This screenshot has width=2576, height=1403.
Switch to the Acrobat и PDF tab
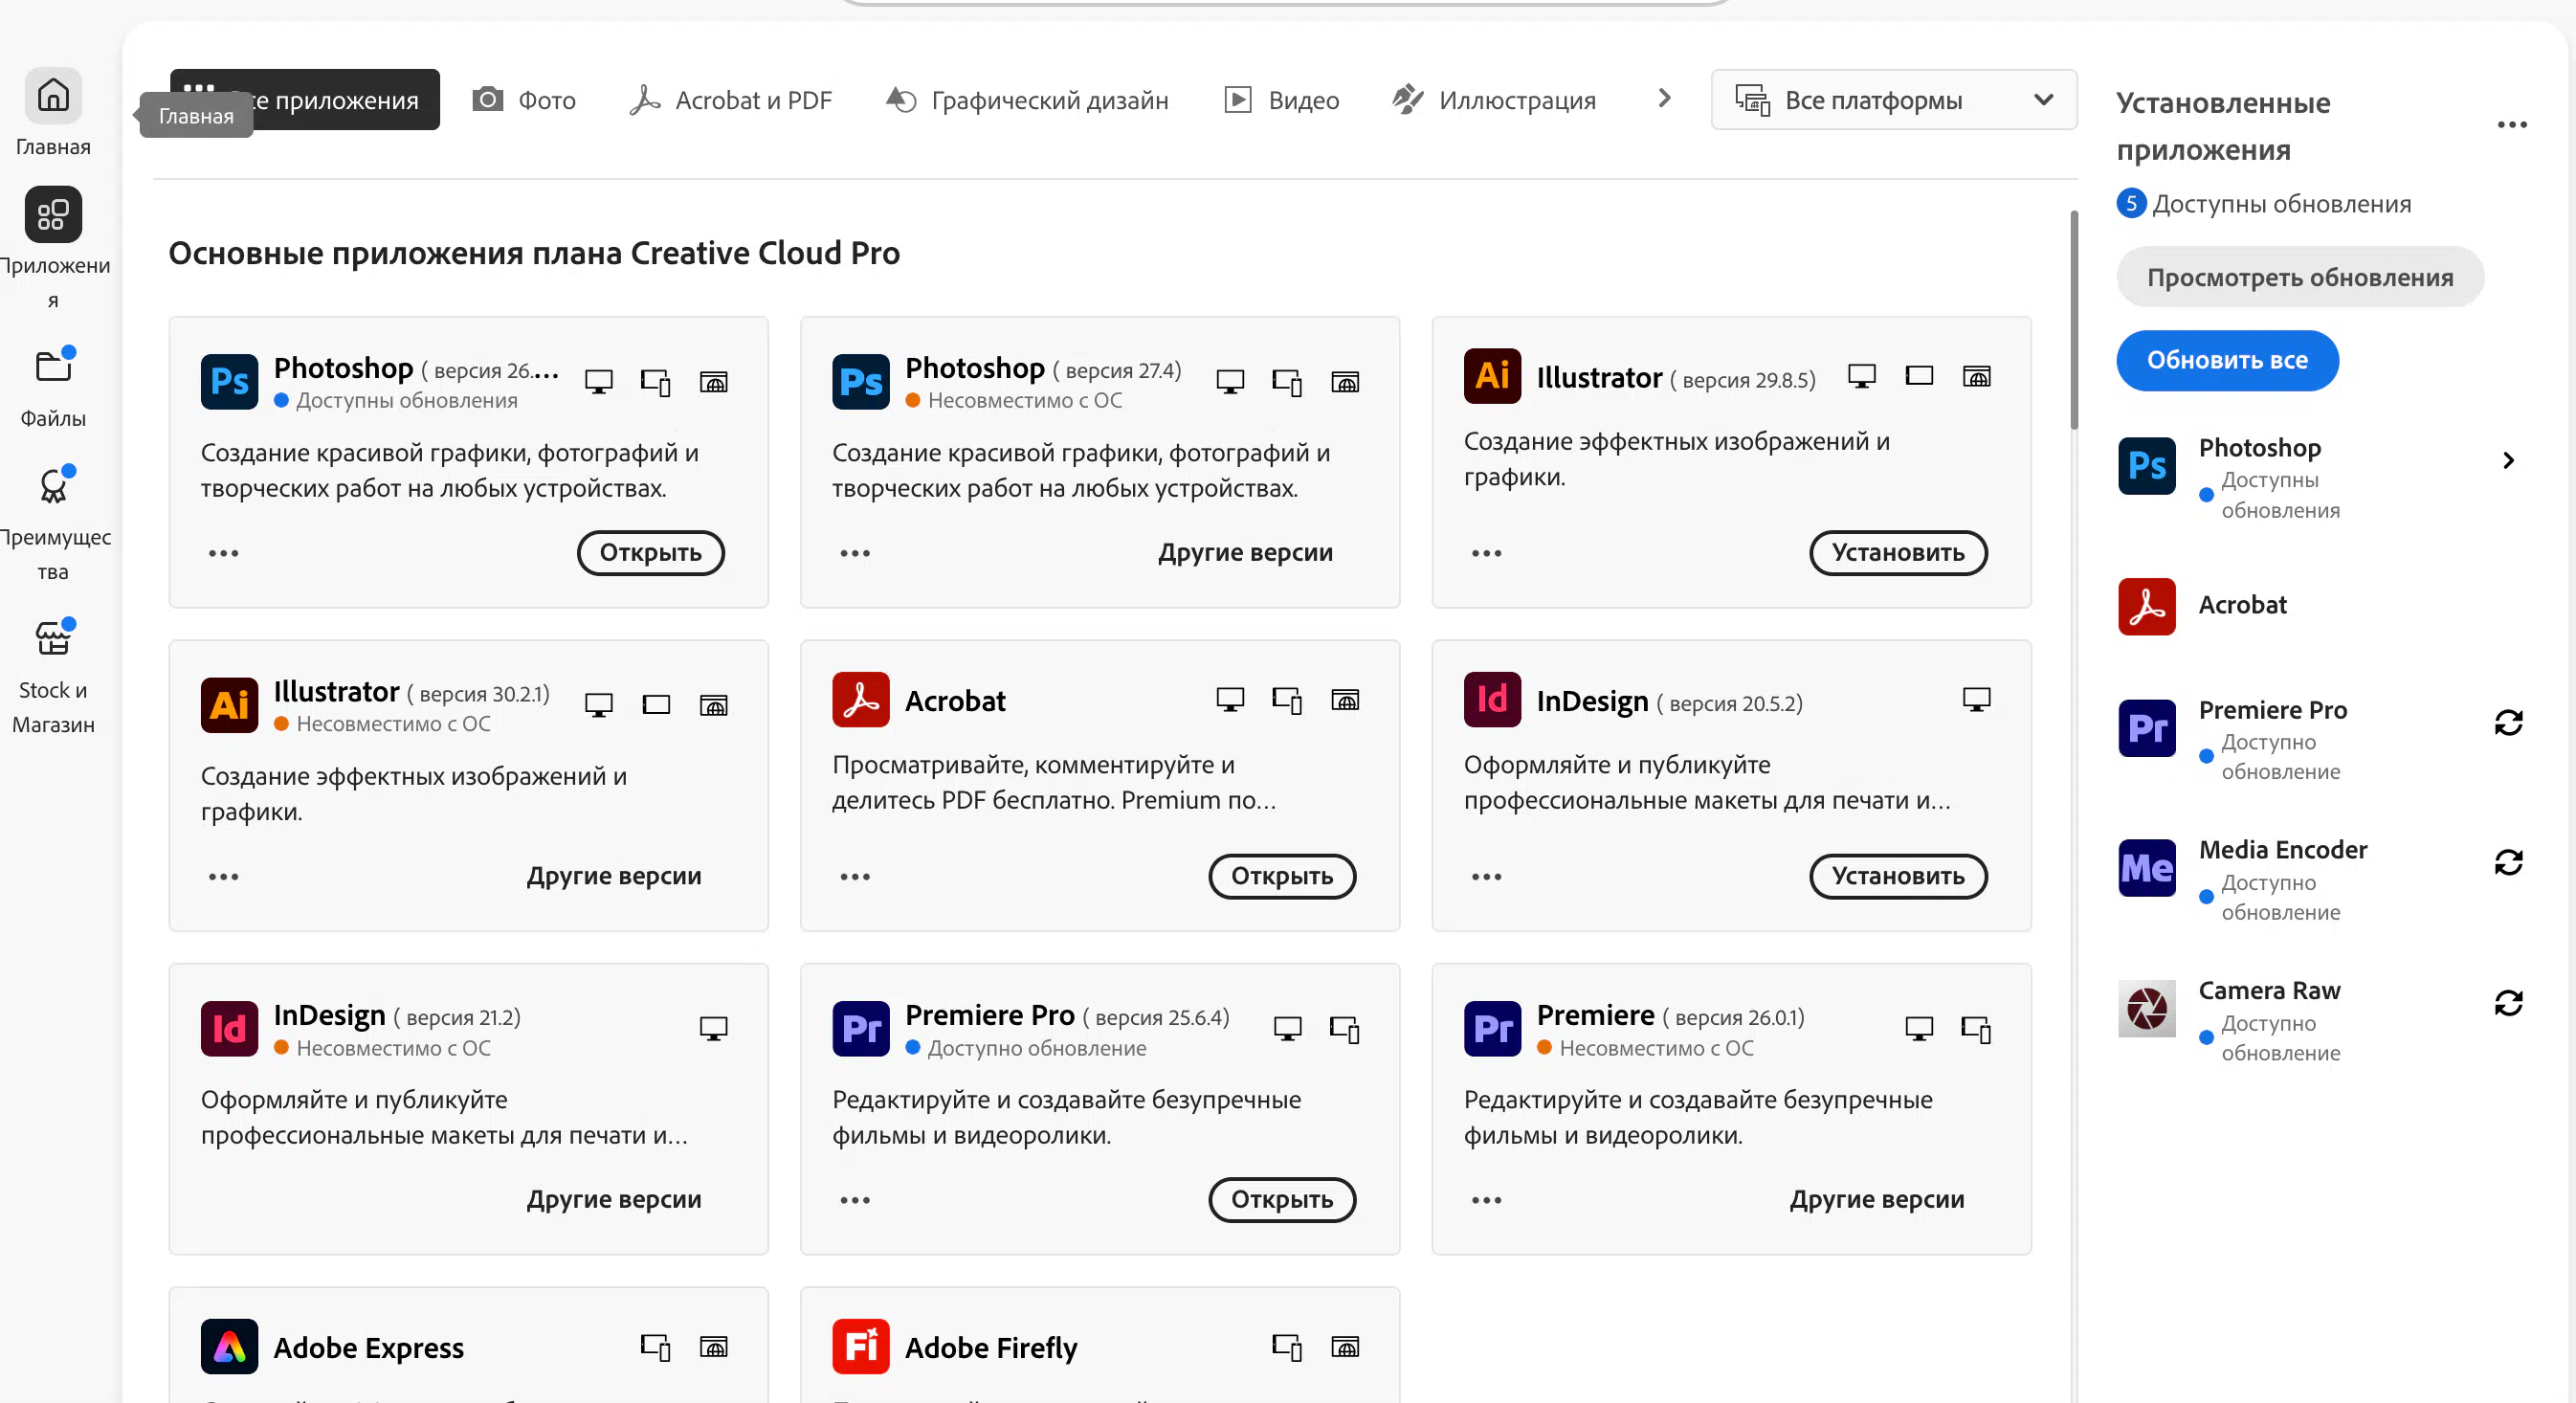tap(731, 100)
